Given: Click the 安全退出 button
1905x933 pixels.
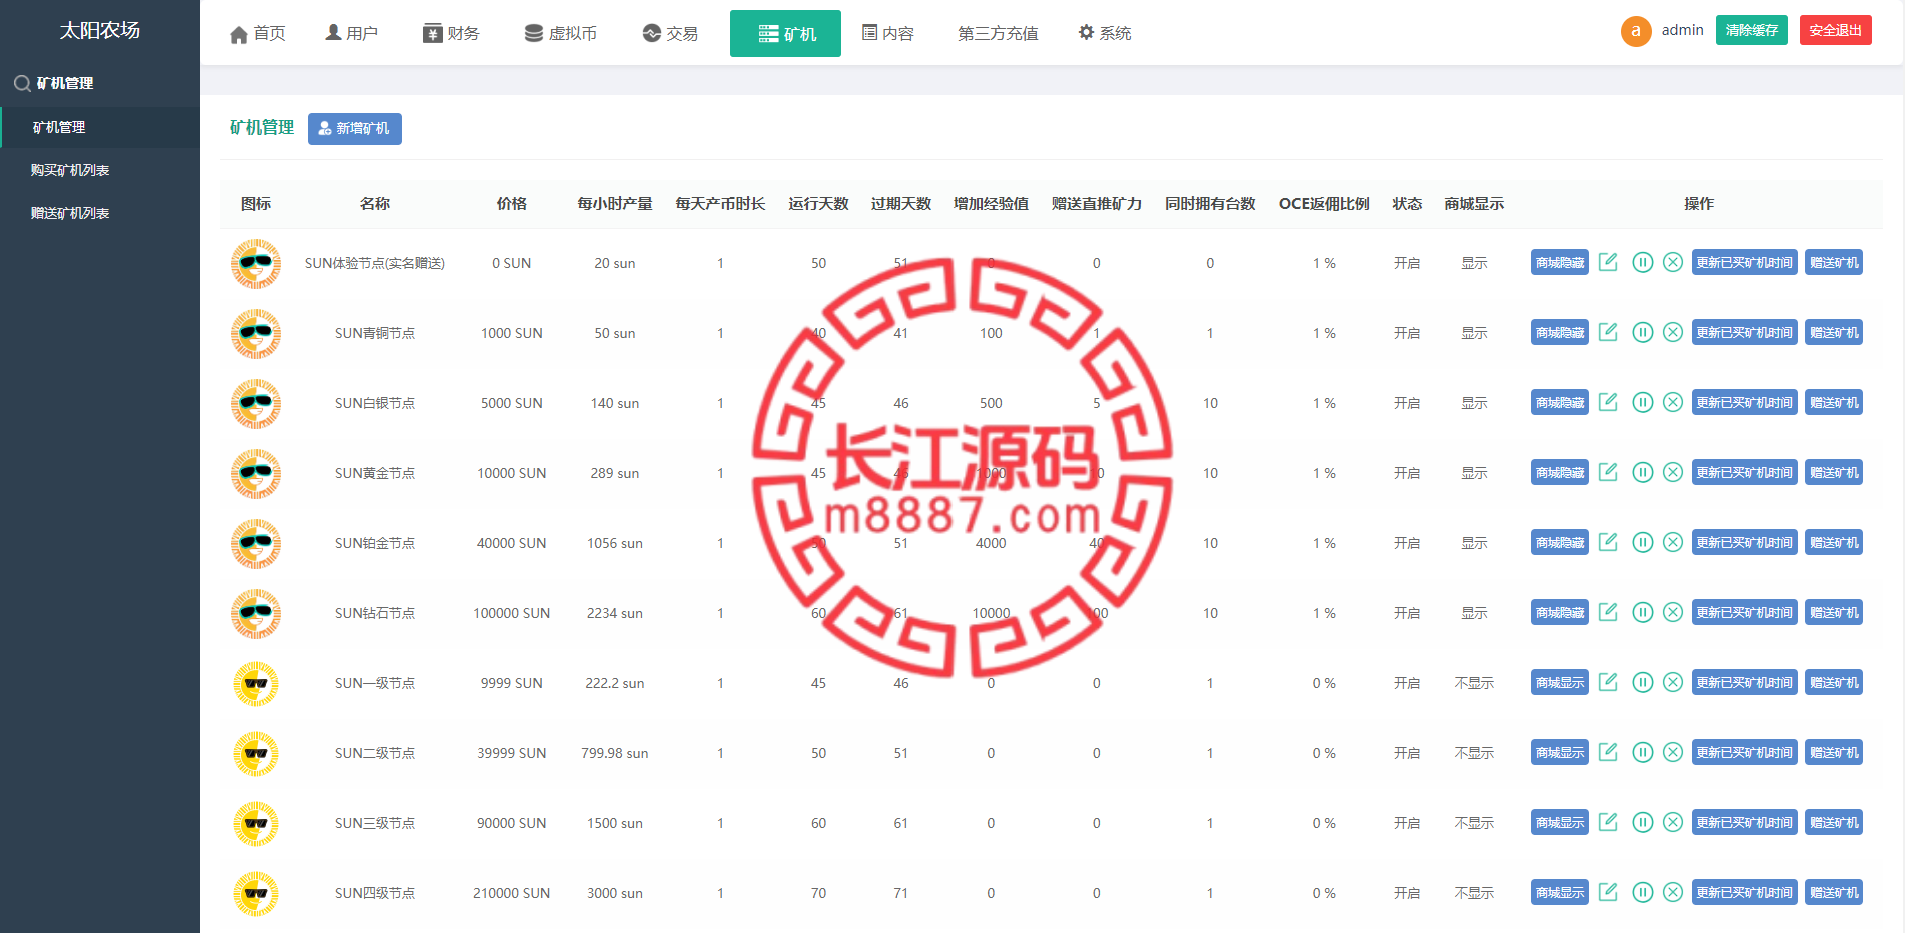Looking at the screenshot, I should [1836, 30].
